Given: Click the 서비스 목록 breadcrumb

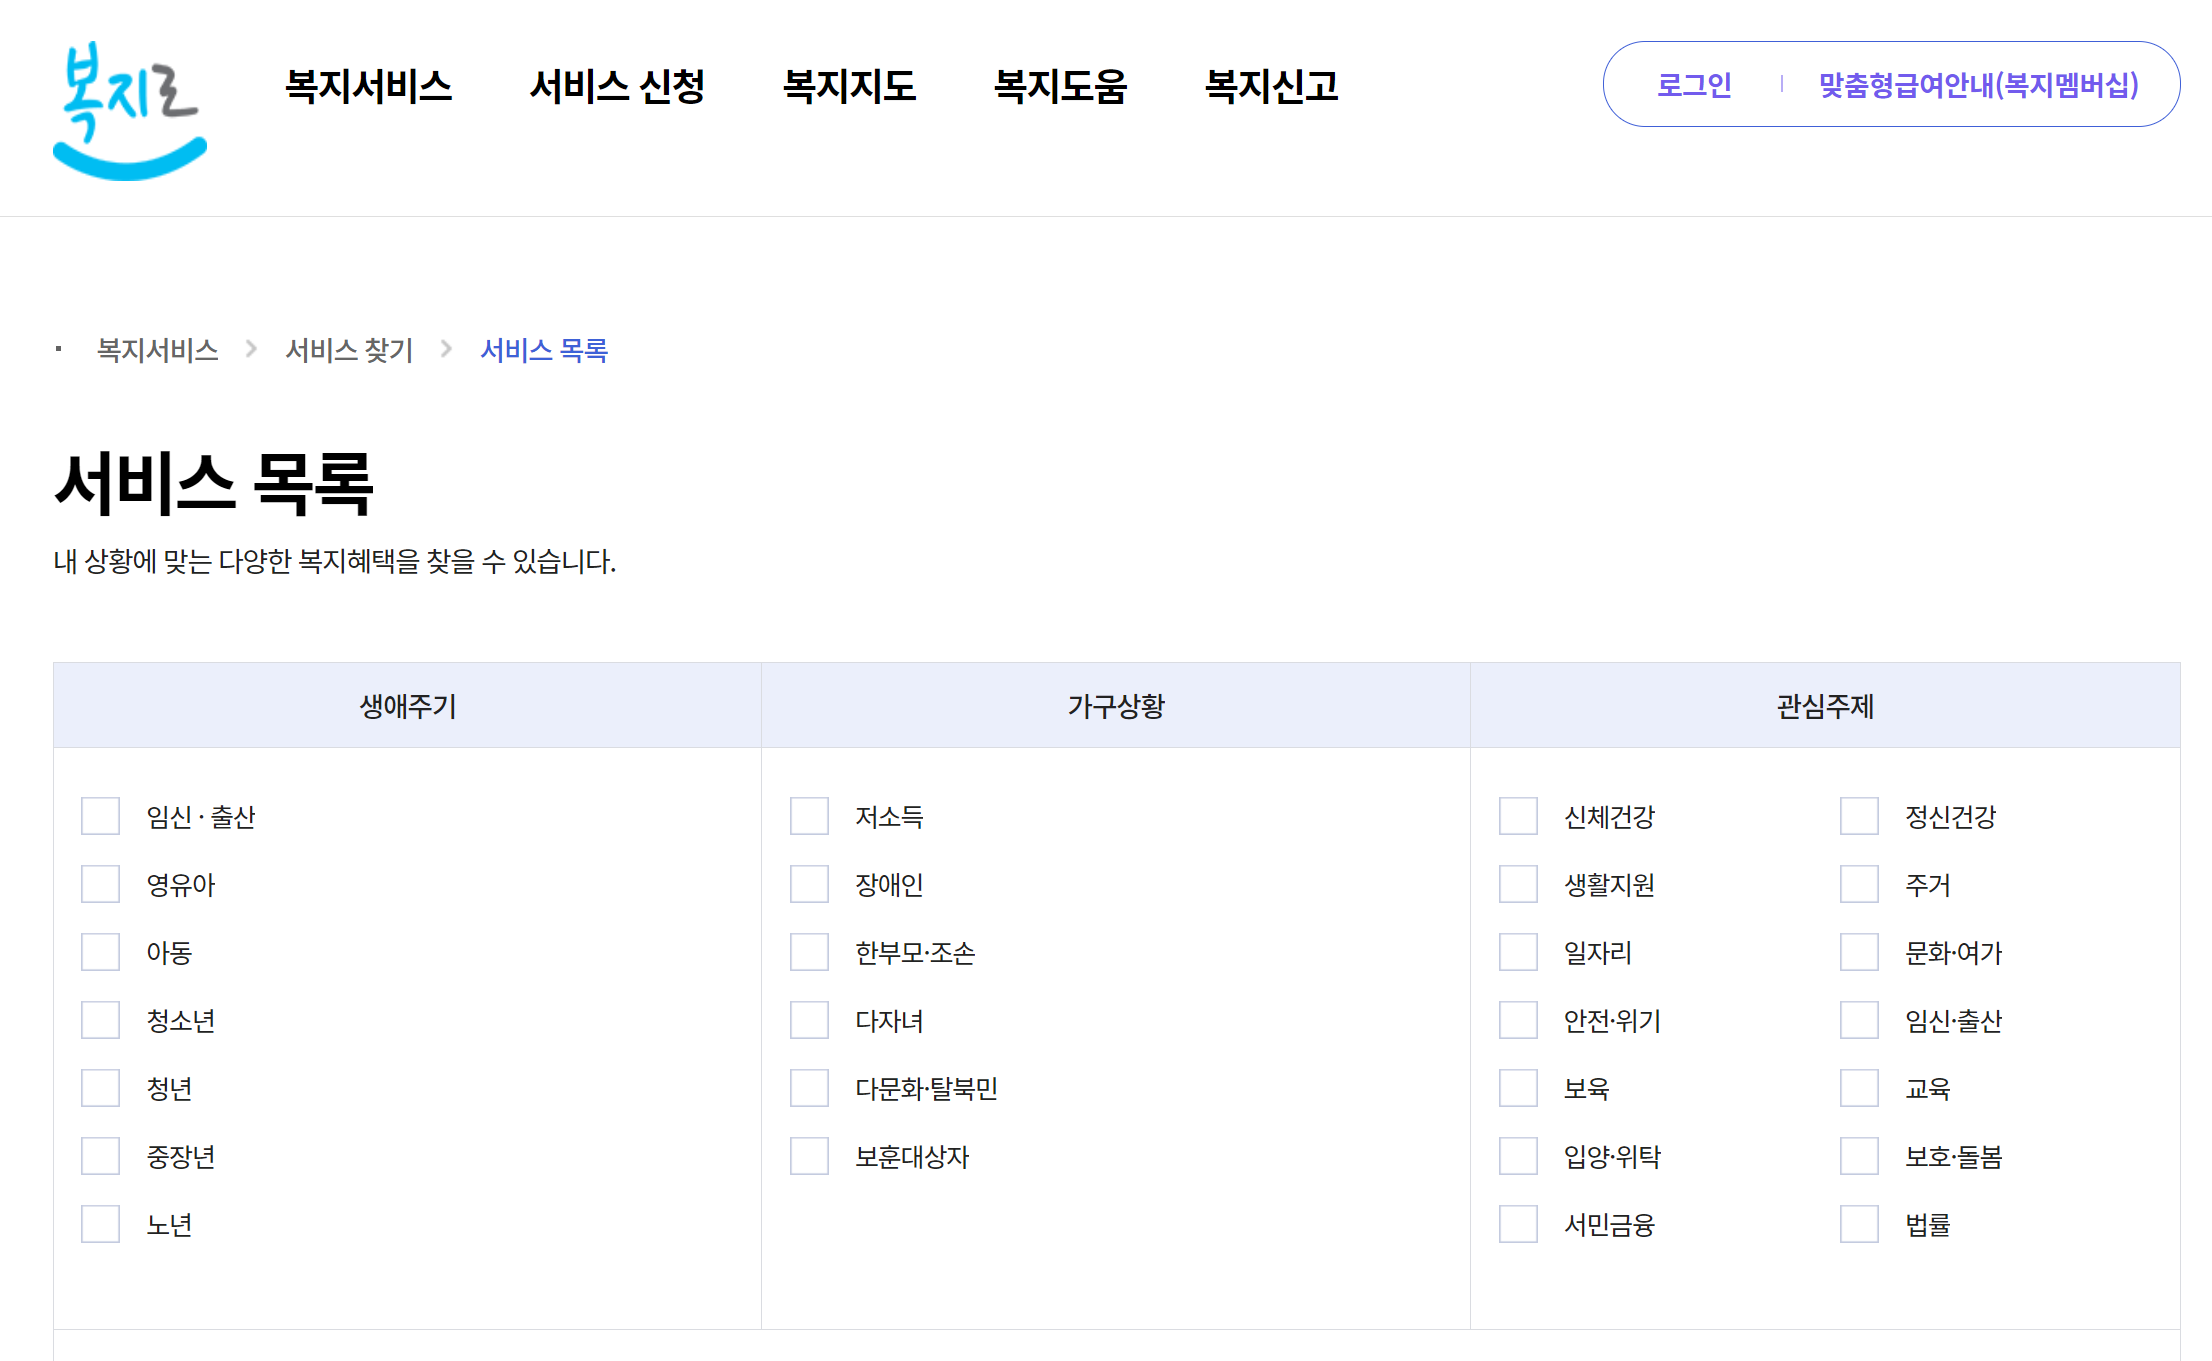Looking at the screenshot, I should coord(544,350).
